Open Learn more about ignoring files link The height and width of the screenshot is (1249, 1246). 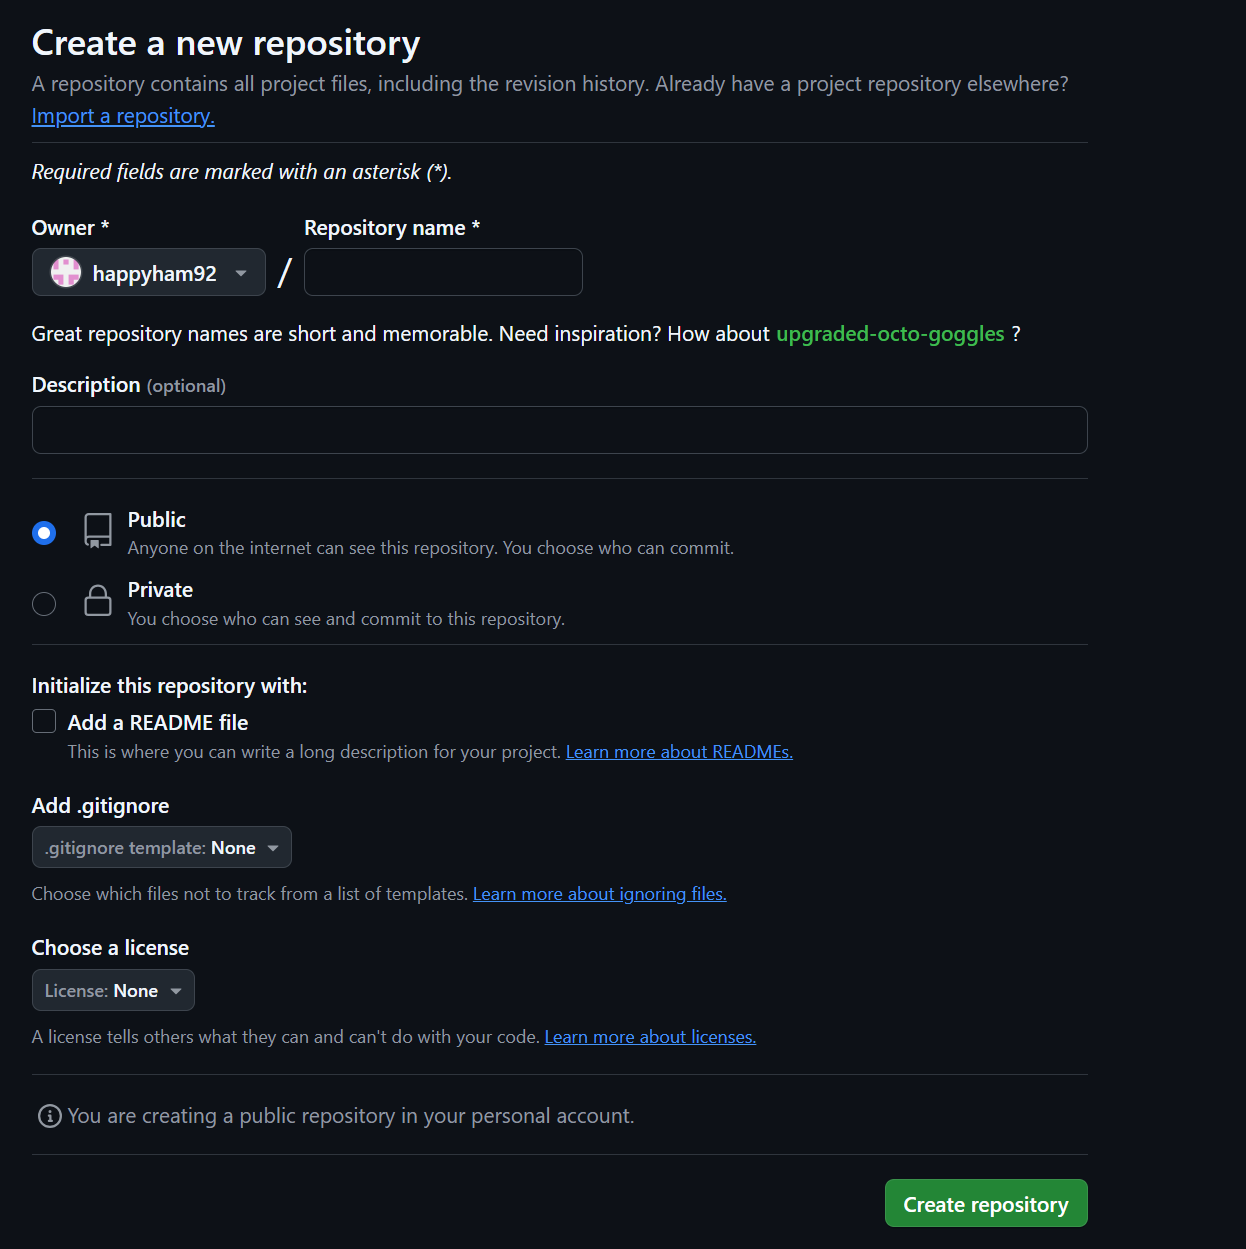pyautogui.click(x=599, y=894)
